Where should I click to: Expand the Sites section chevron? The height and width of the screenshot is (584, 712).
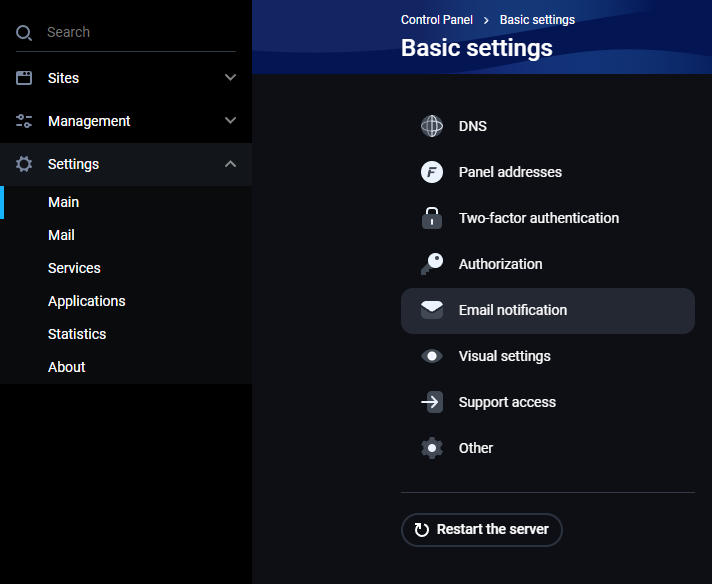point(230,77)
